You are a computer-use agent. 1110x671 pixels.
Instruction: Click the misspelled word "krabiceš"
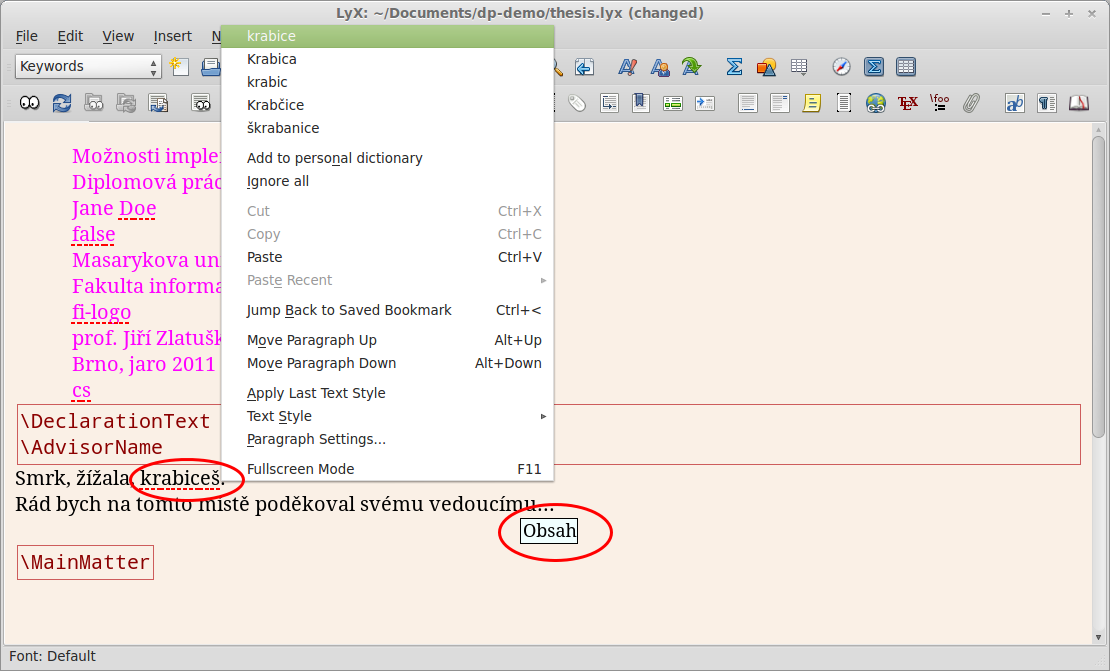pyautogui.click(x=181, y=479)
